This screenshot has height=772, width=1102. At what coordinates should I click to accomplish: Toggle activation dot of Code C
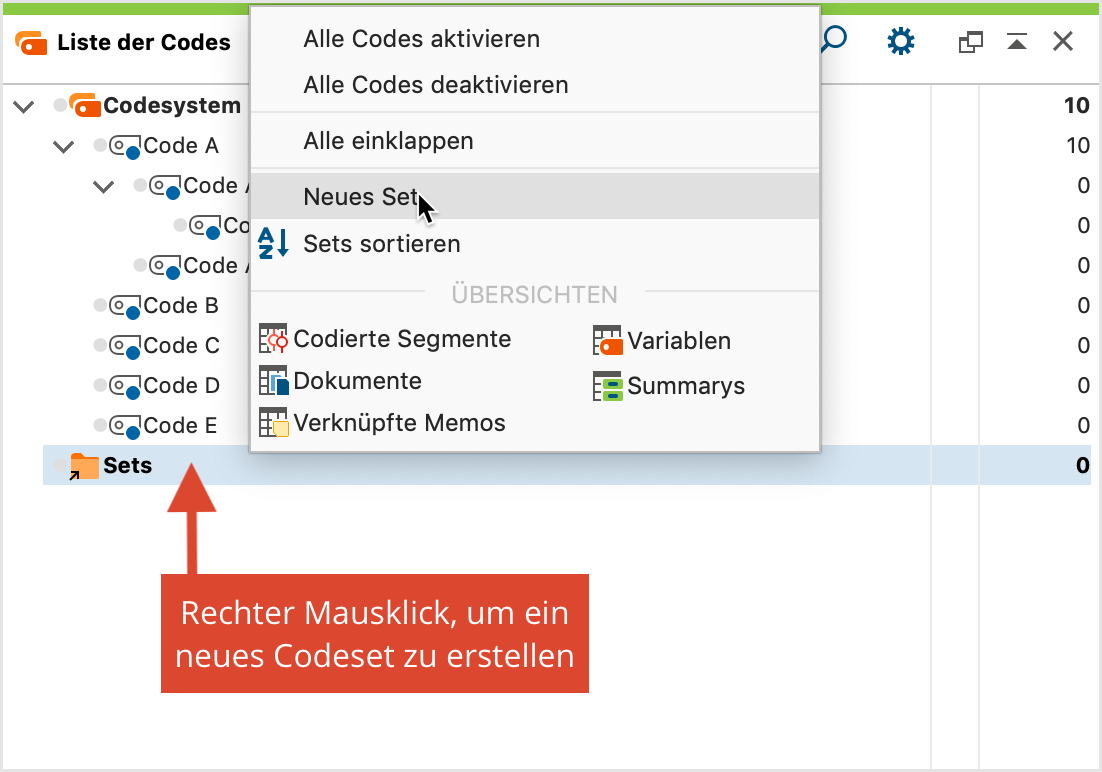pos(101,345)
